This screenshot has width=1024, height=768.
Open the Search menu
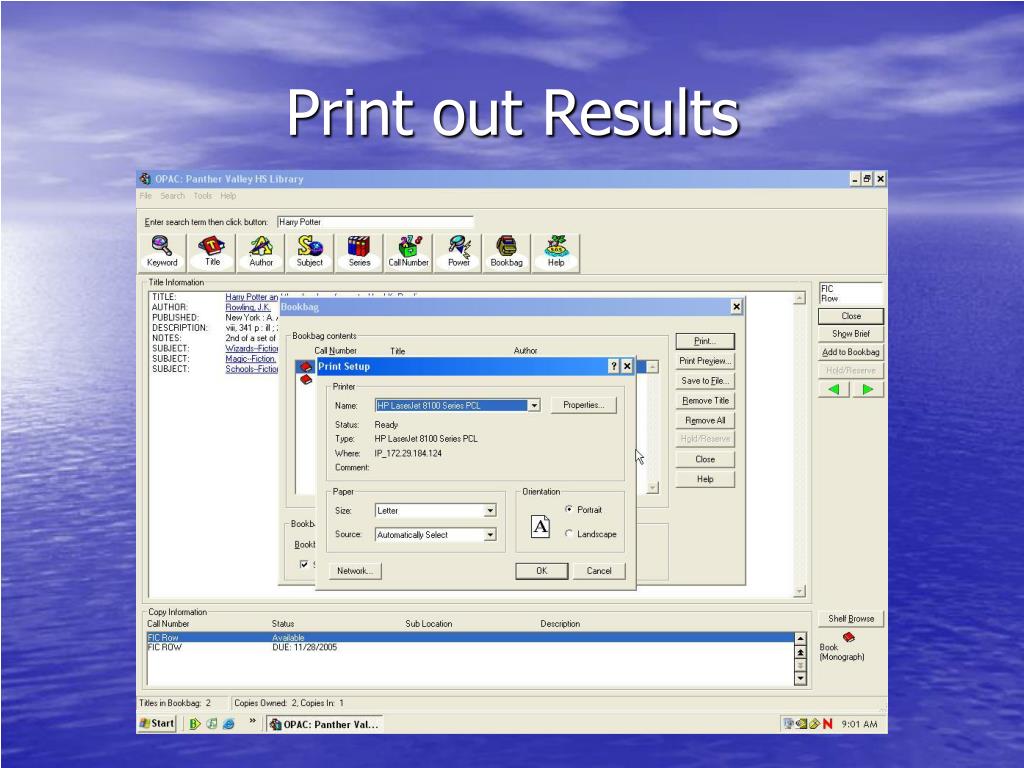[x=172, y=196]
